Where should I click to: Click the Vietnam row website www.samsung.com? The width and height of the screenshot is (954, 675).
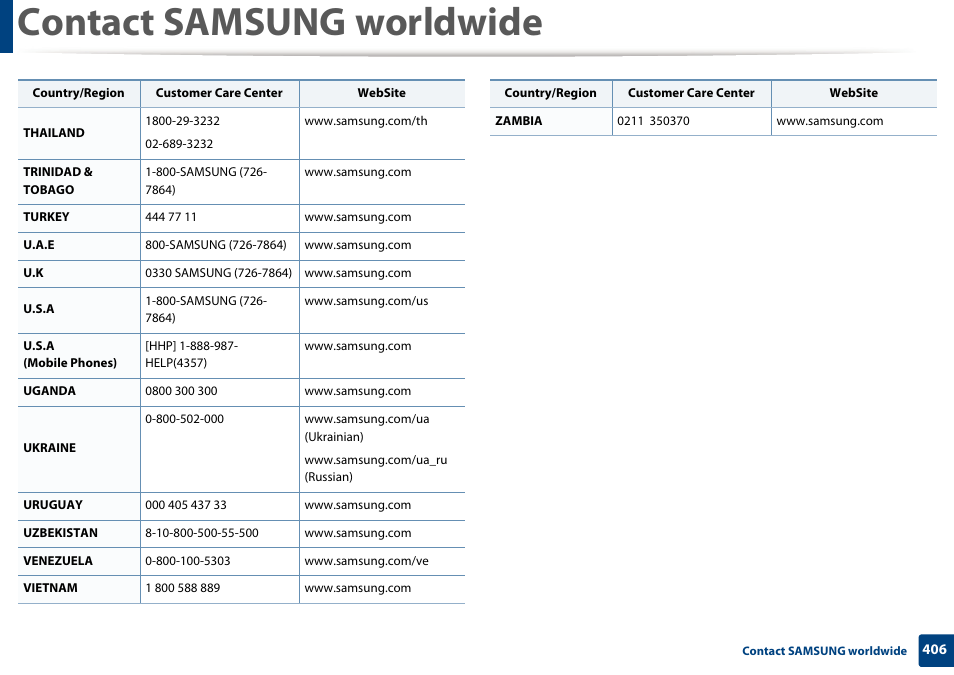[x=358, y=589]
